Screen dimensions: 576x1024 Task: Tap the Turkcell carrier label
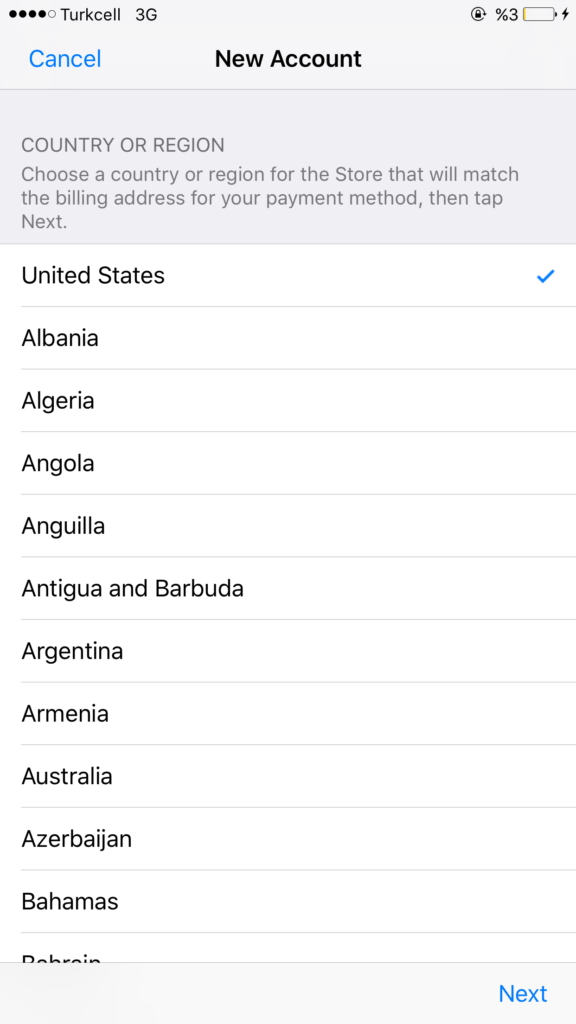point(91,14)
